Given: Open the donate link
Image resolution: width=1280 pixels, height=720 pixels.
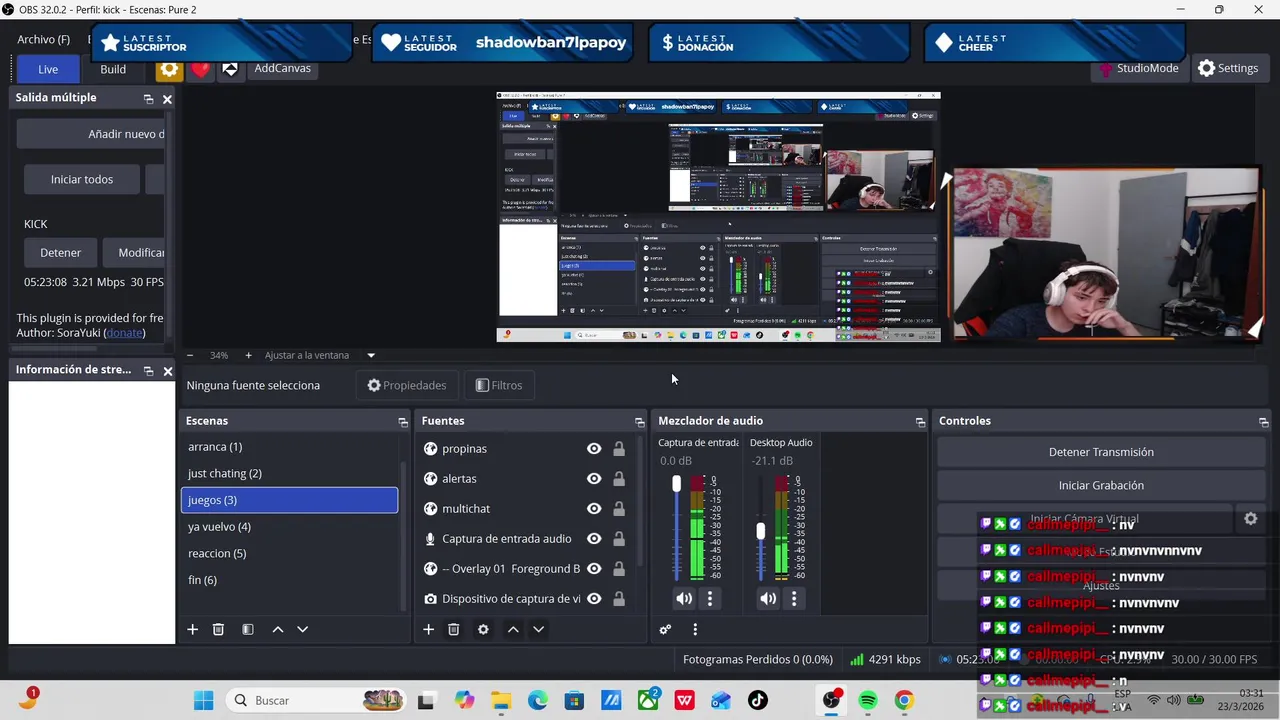Looking at the screenshot, I should pyautogui.click(x=124, y=333).
